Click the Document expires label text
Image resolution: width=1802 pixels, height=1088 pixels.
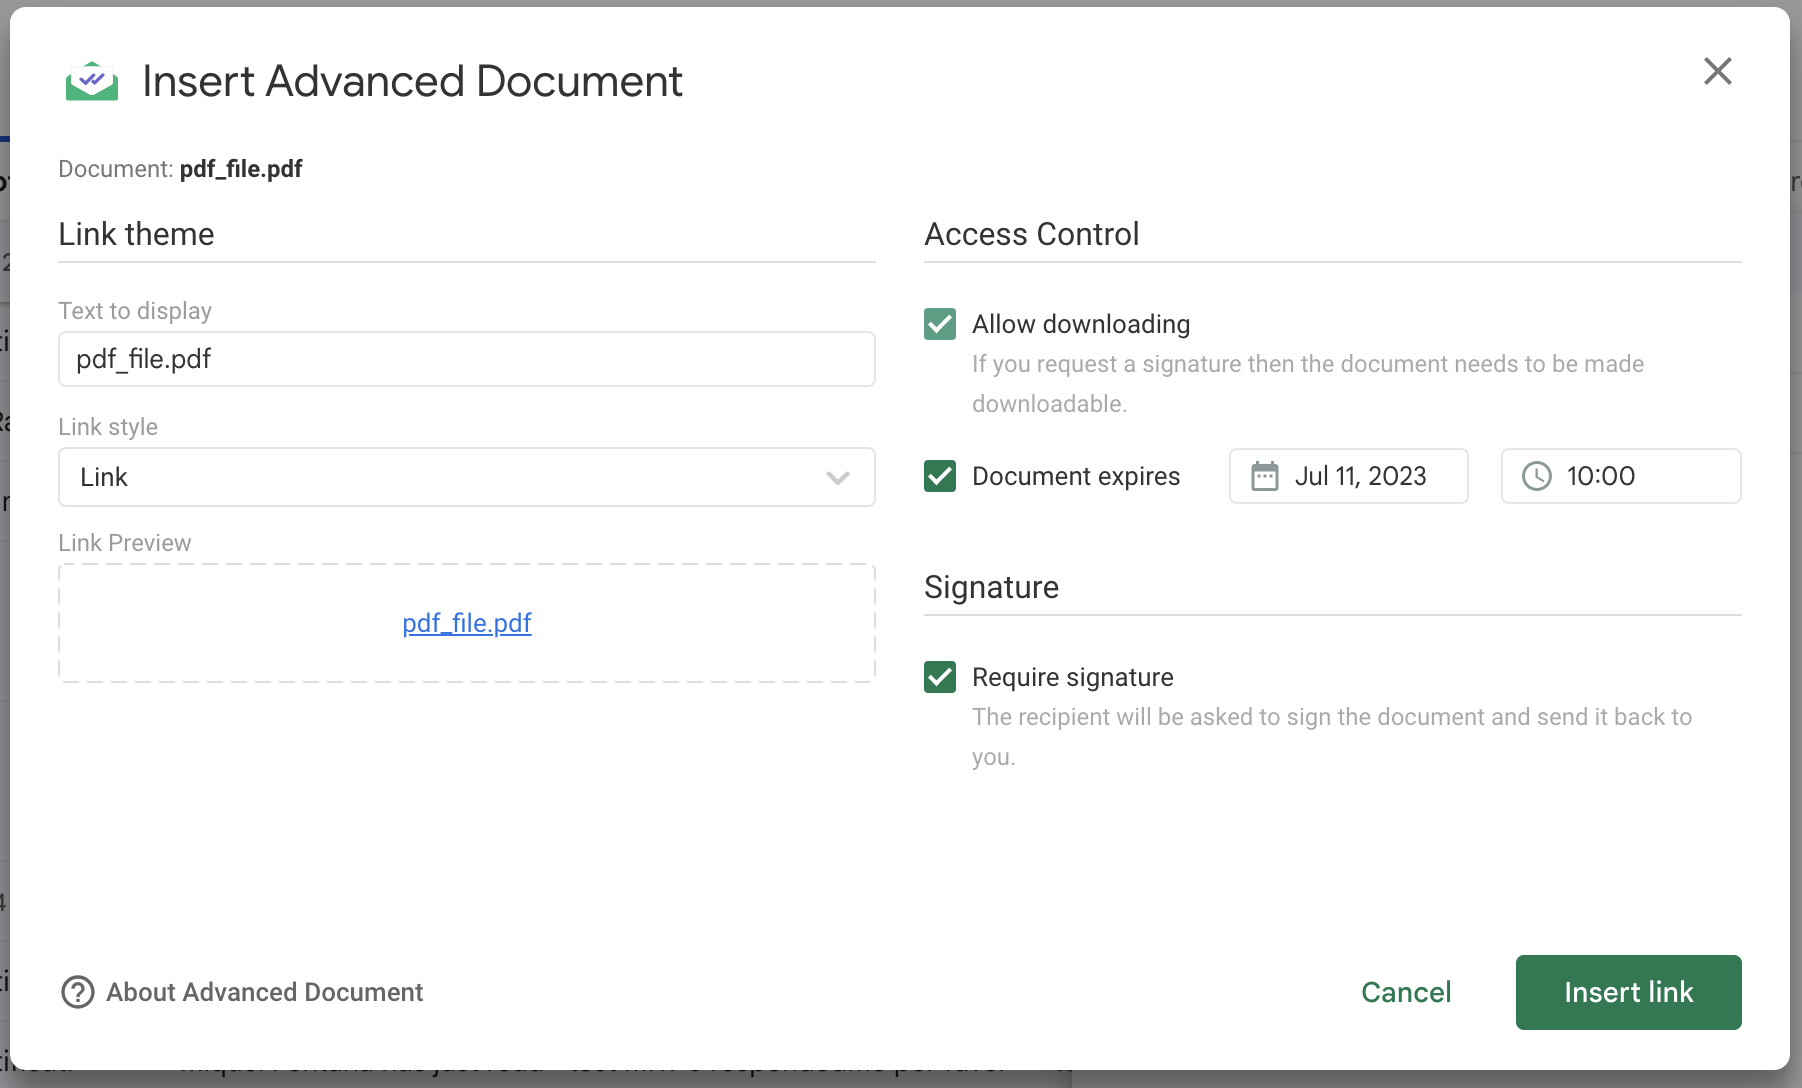pos(1076,476)
